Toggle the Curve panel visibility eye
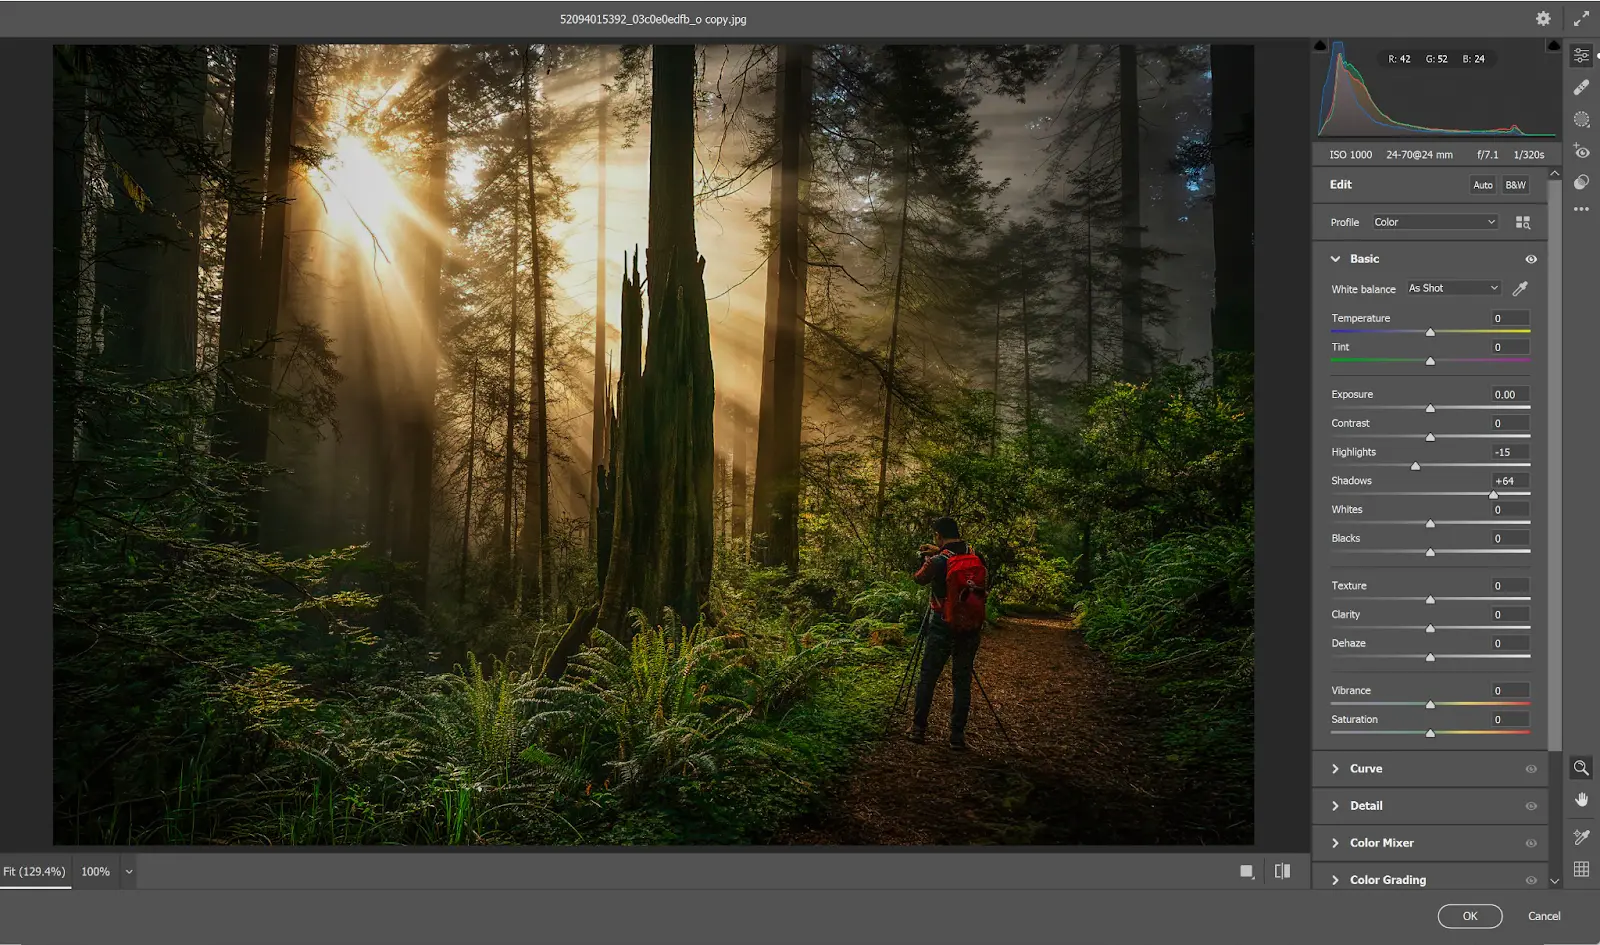This screenshot has height=945, width=1600. pos(1530,768)
